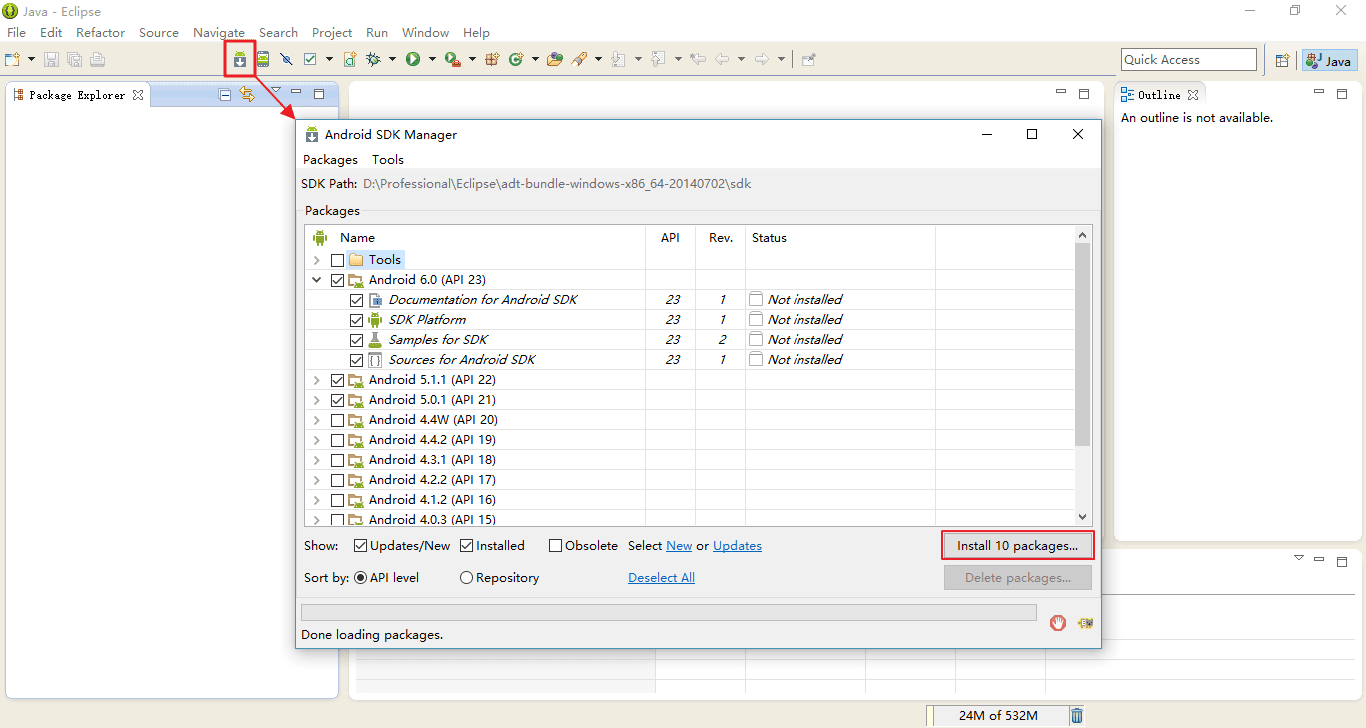Collapse the Android 6.0 (API 23) node
1366x728 pixels.
tap(317, 280)
